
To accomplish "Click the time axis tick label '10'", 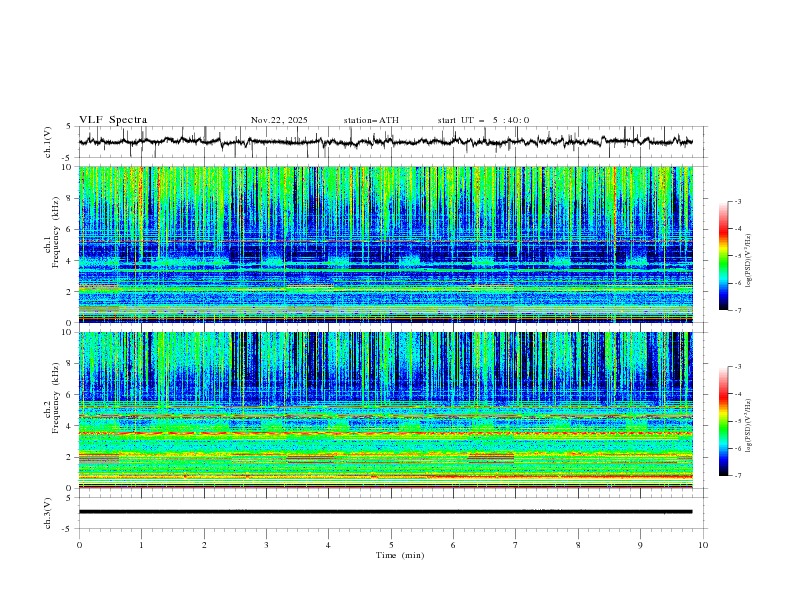I will (x=703, y=545).
